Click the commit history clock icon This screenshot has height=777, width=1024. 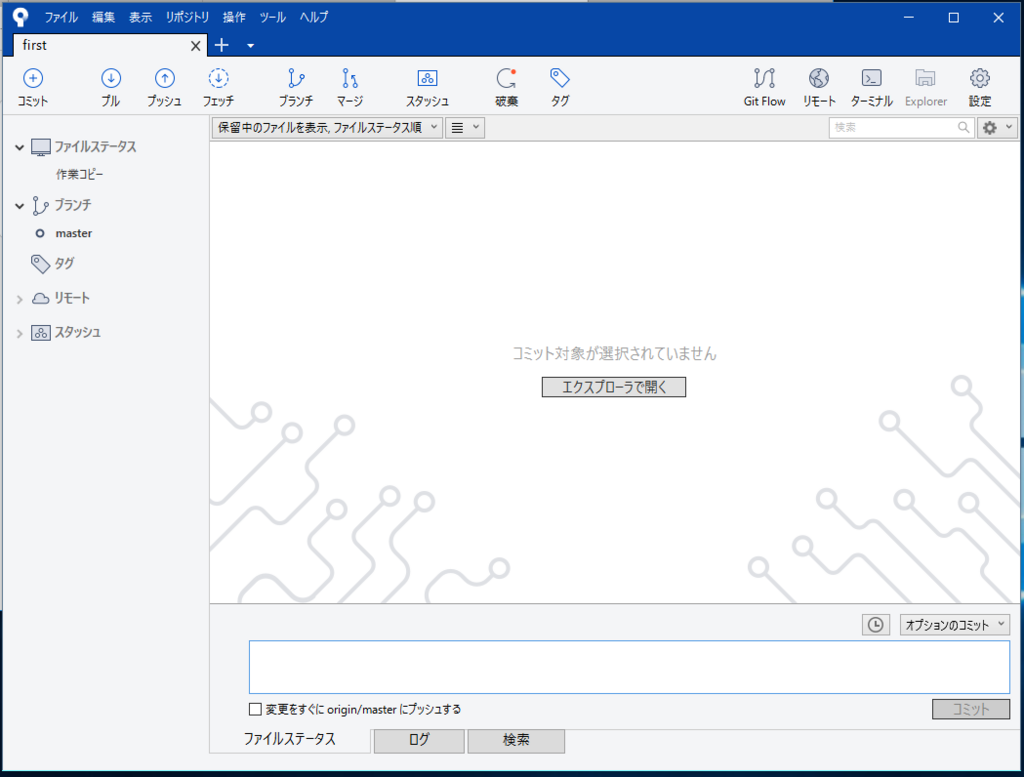(x=875, y=624)
